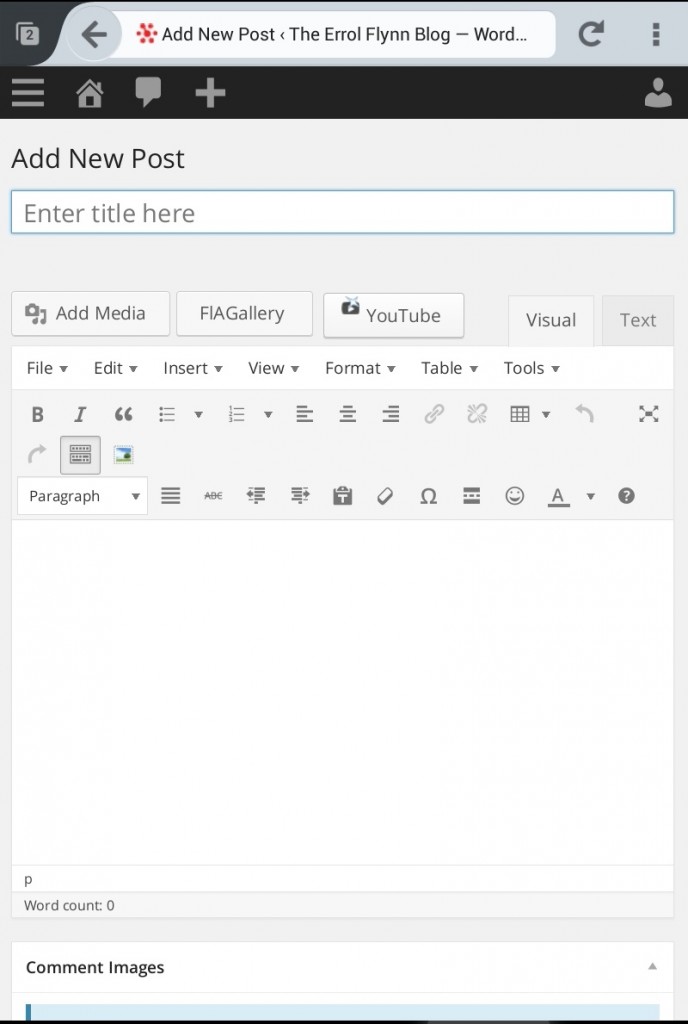Align text left
Screen dimensions: 688x1024
click(304, 414)
